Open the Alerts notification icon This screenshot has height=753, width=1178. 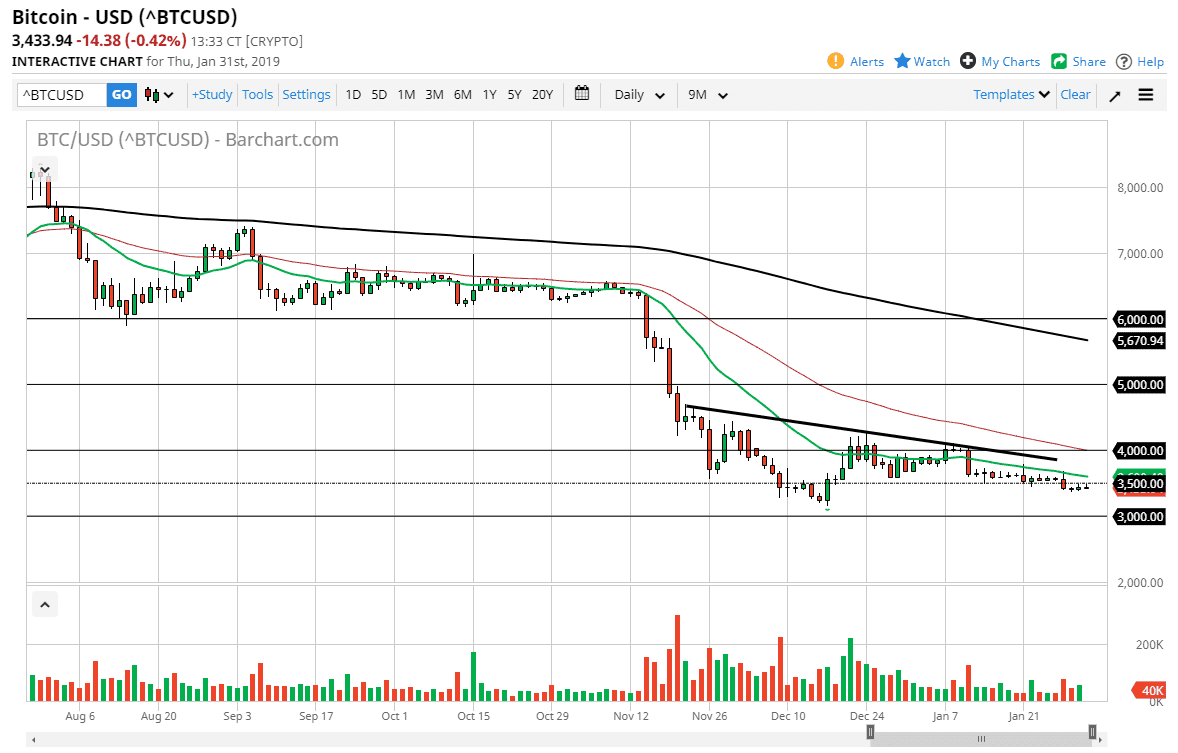click(837, 61)
